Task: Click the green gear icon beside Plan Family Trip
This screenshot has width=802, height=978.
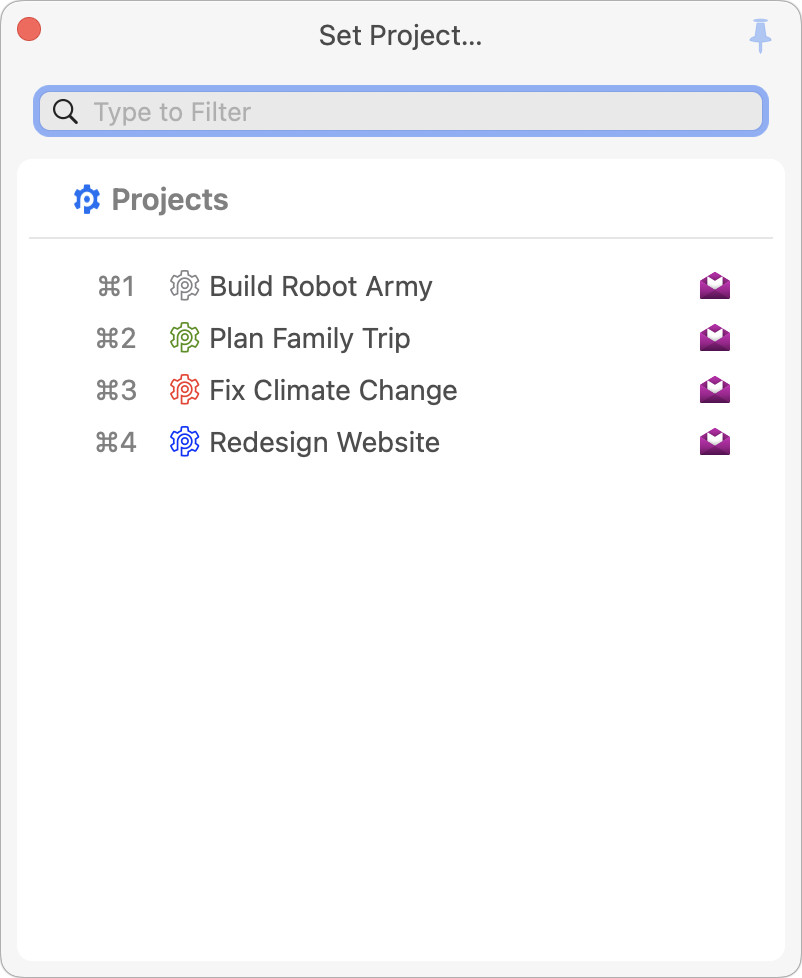Action: (185, 338)
